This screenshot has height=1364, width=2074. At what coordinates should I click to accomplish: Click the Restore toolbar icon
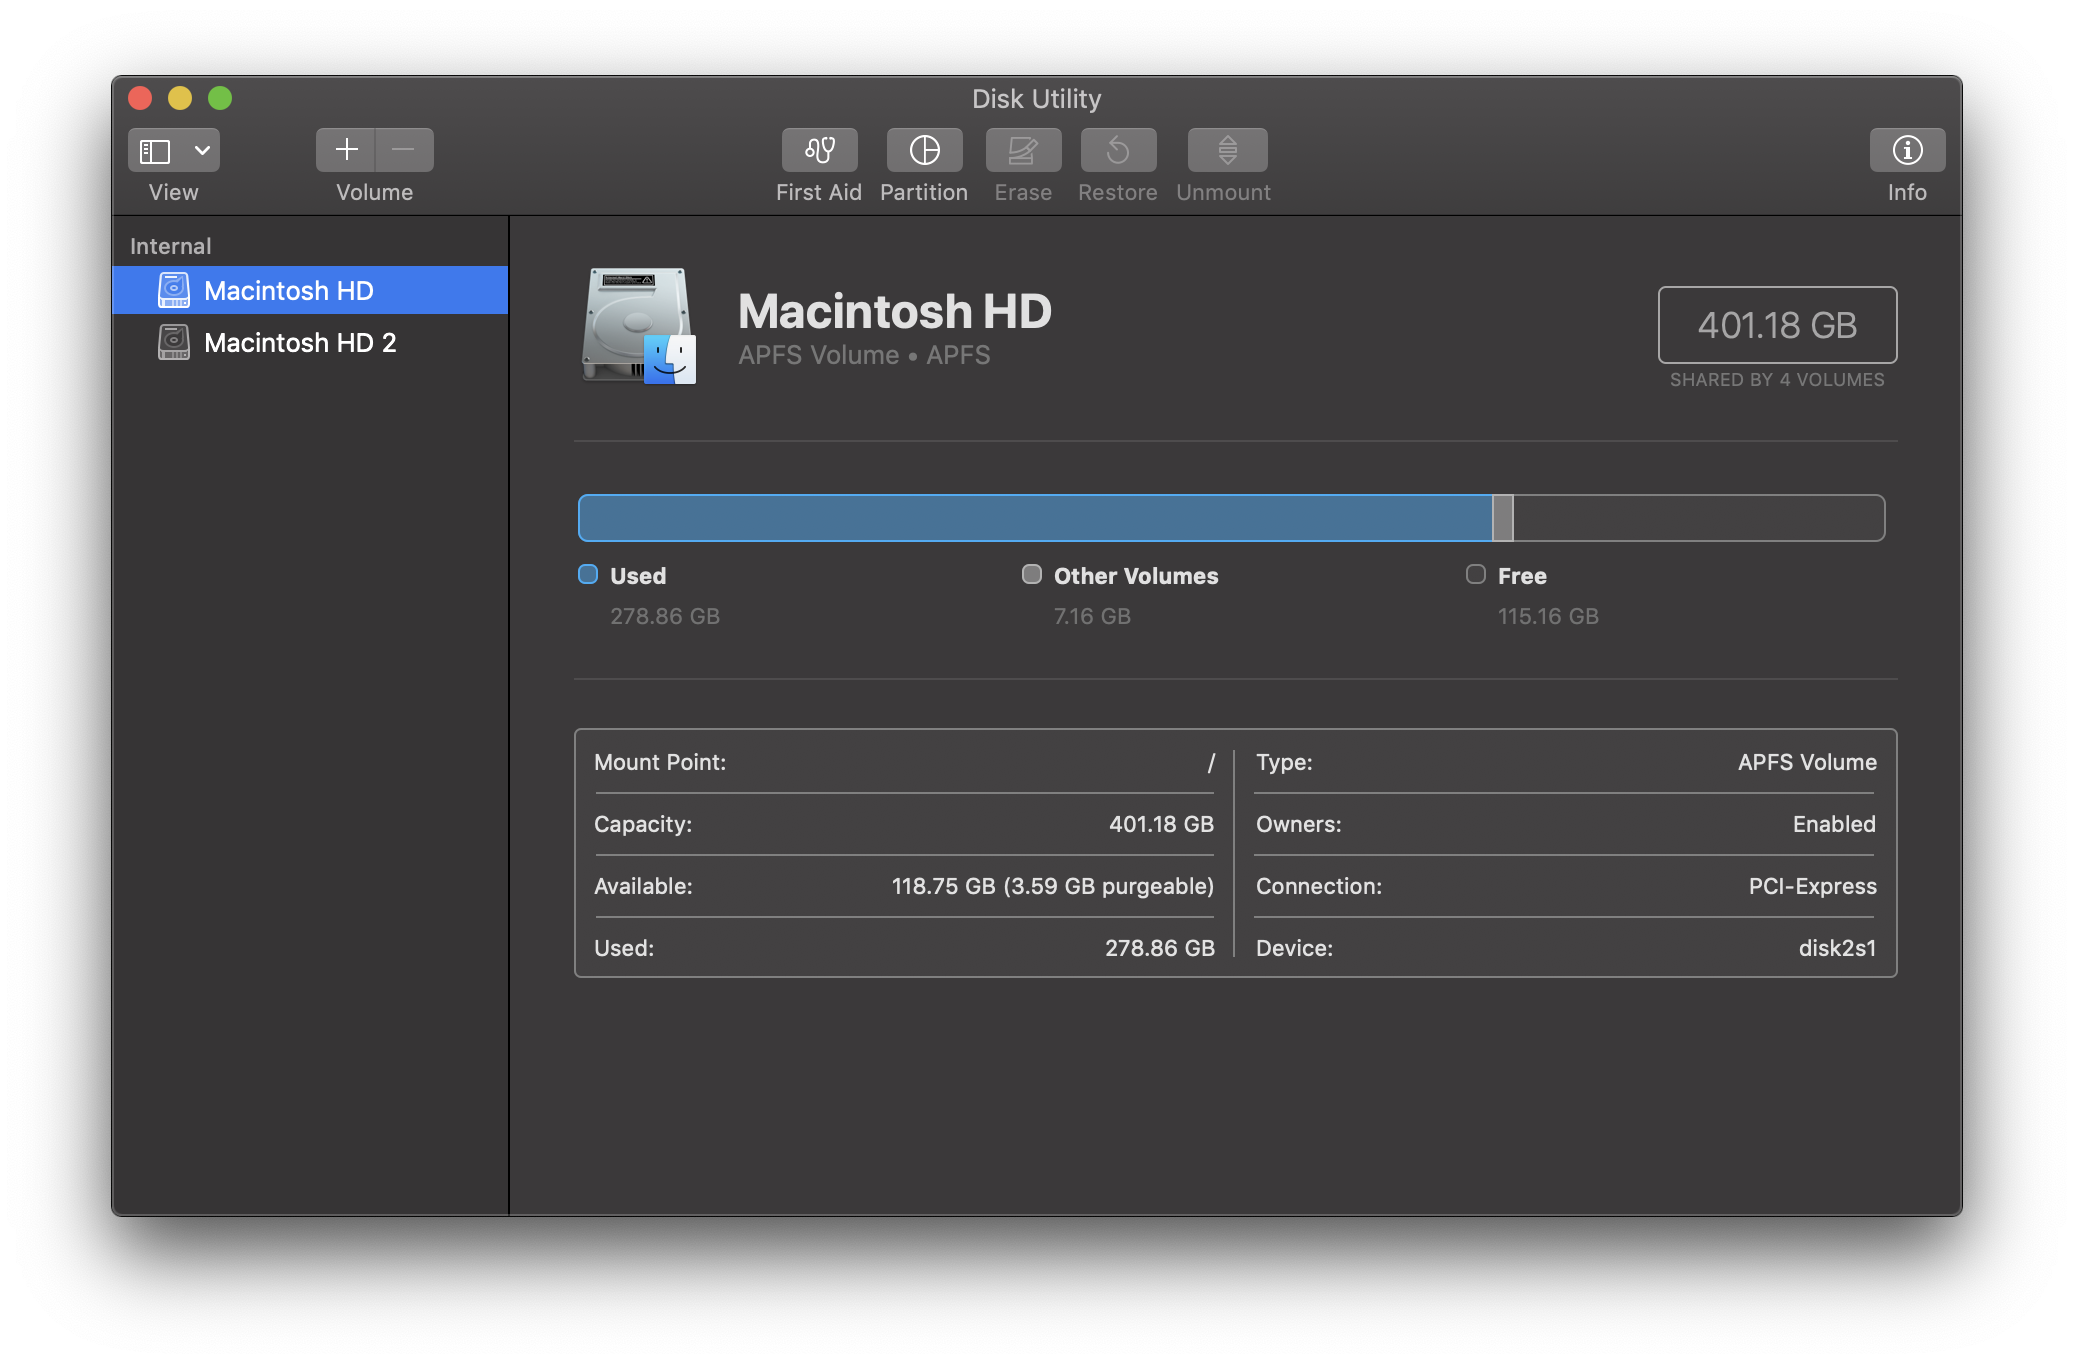(1118, 150)
